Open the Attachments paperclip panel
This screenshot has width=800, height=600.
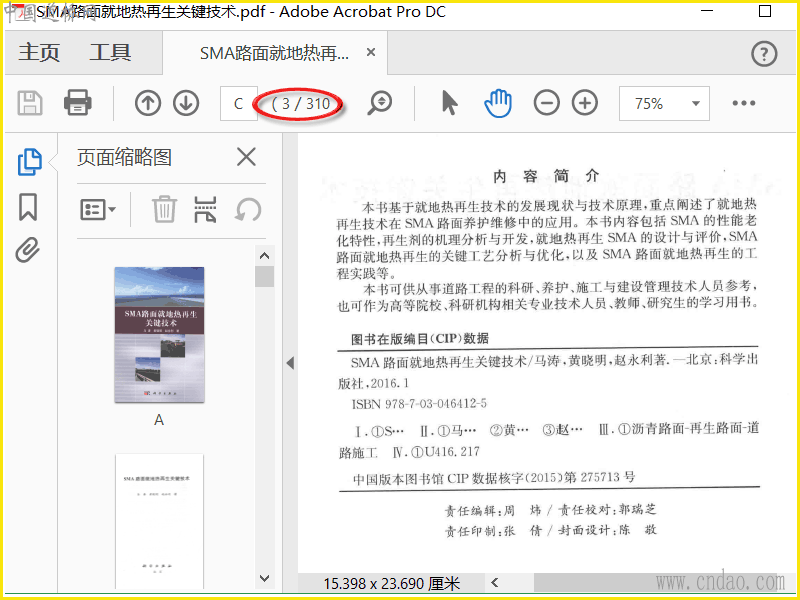28,251
